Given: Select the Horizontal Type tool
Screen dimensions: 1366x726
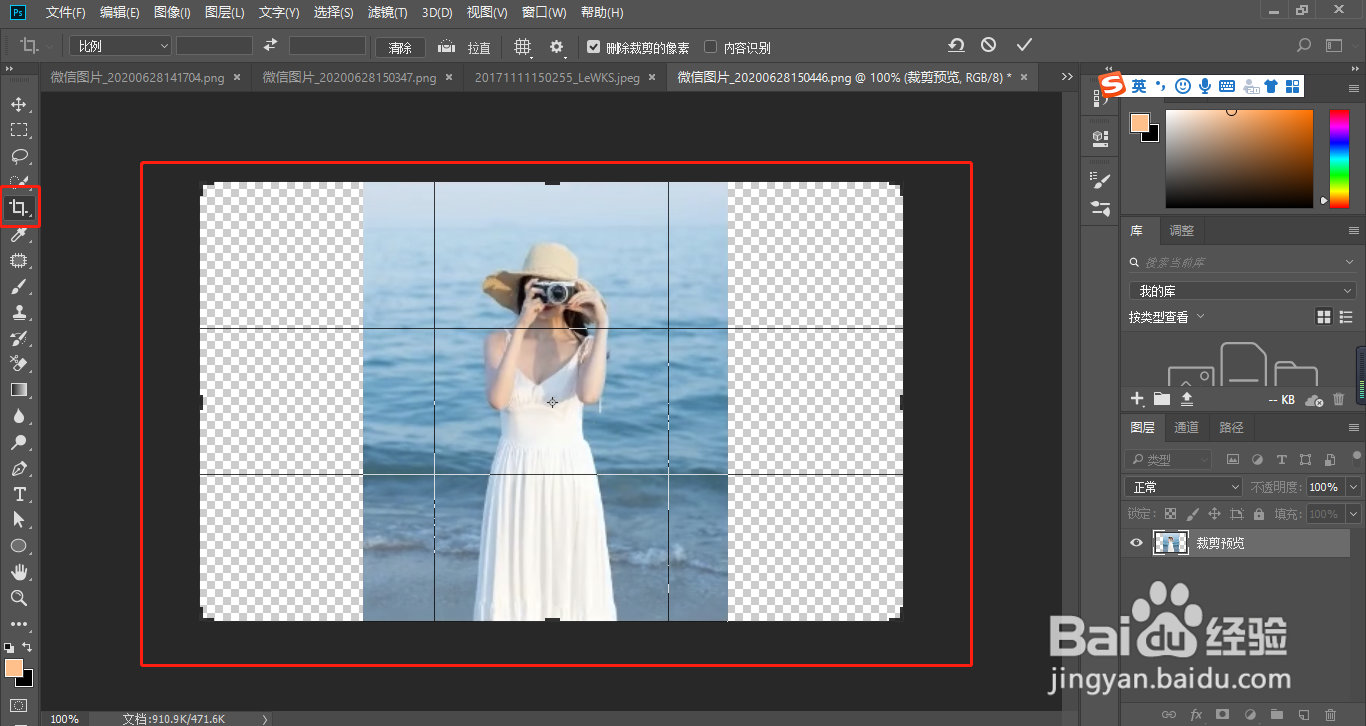Looking at the screenshot, I should 19,494.
